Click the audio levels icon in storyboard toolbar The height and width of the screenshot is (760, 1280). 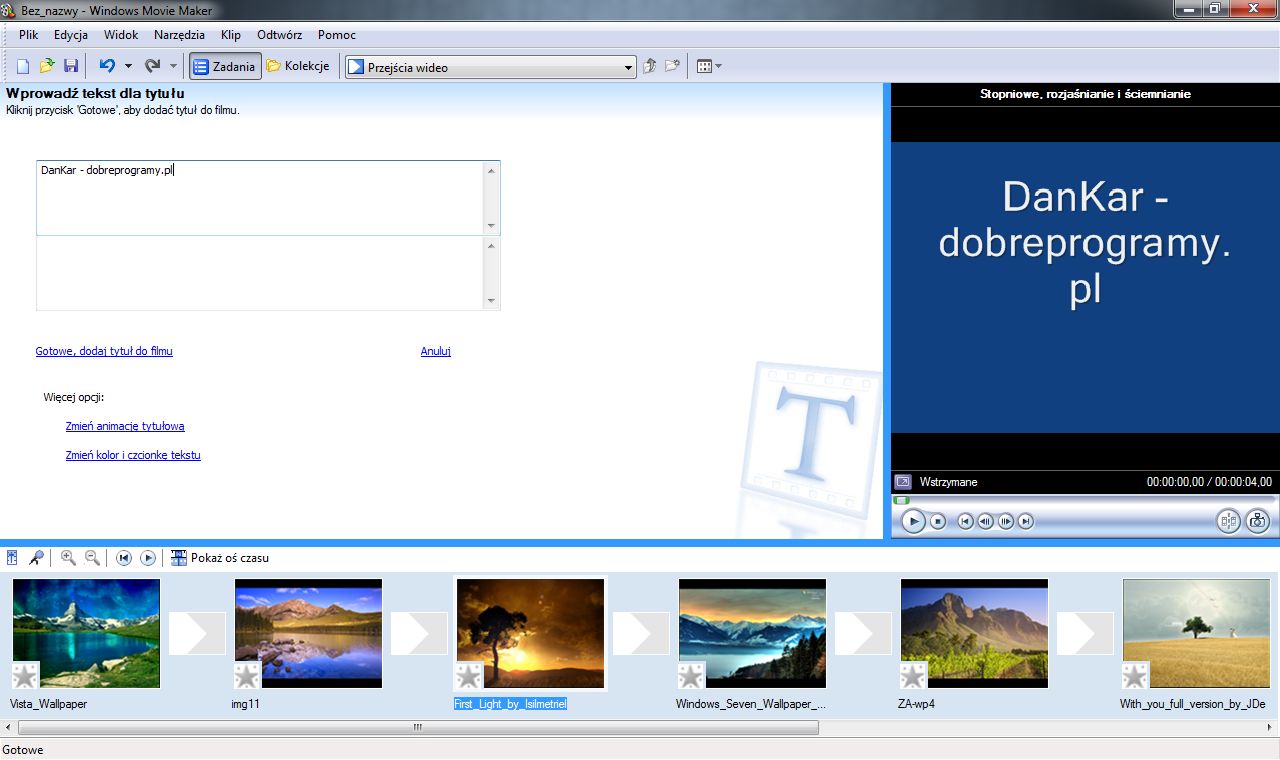tap(12, 558)
